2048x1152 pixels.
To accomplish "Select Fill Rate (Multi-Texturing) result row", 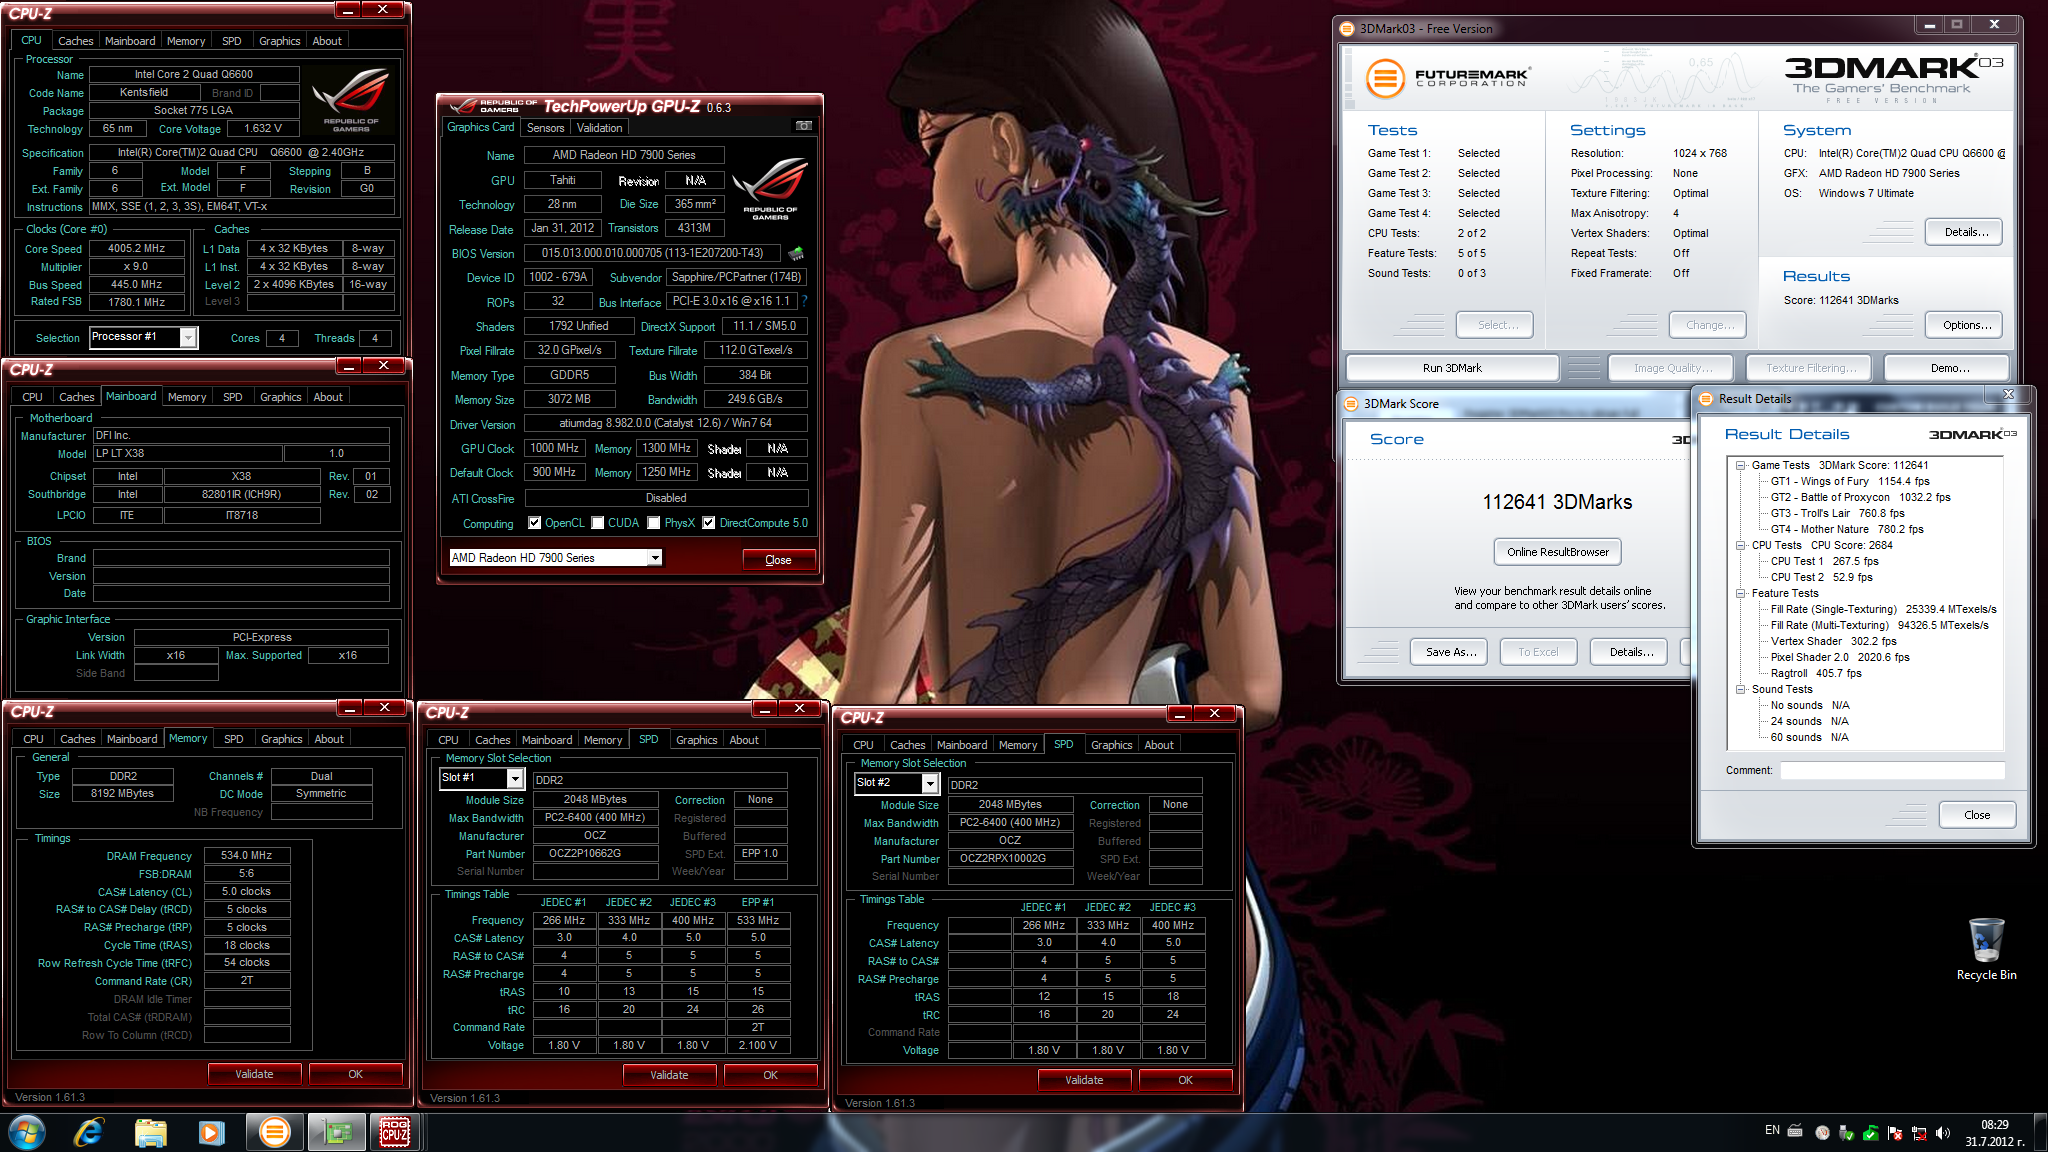I will 1880,625.
